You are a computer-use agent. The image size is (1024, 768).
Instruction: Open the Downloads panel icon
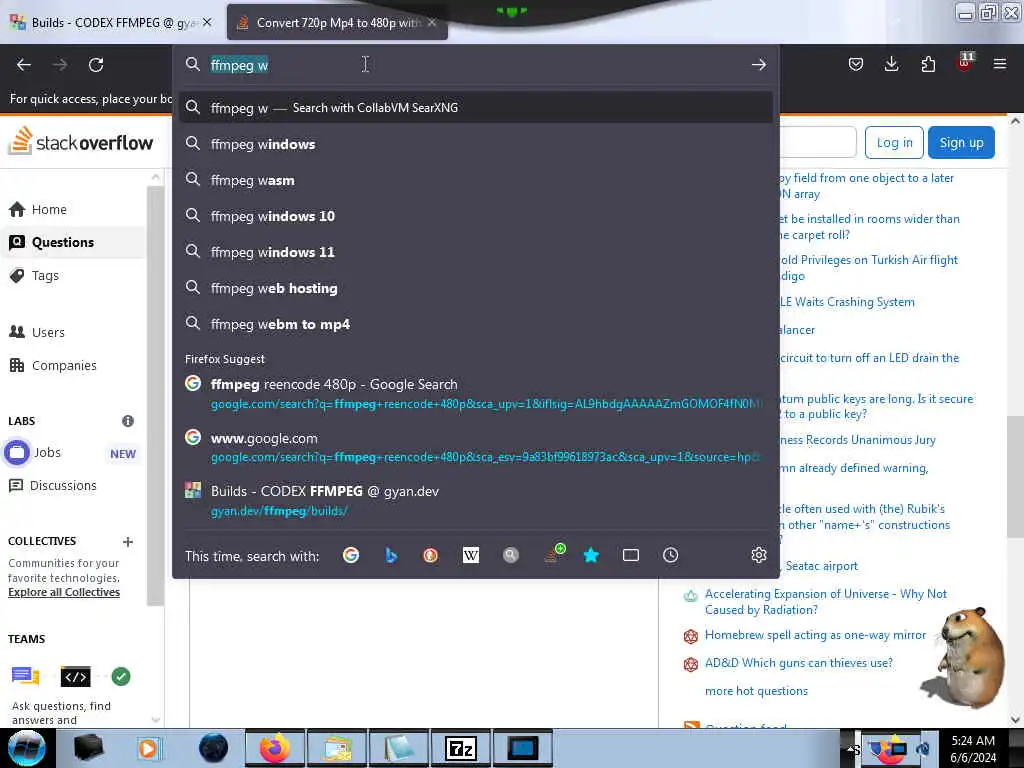891,64
